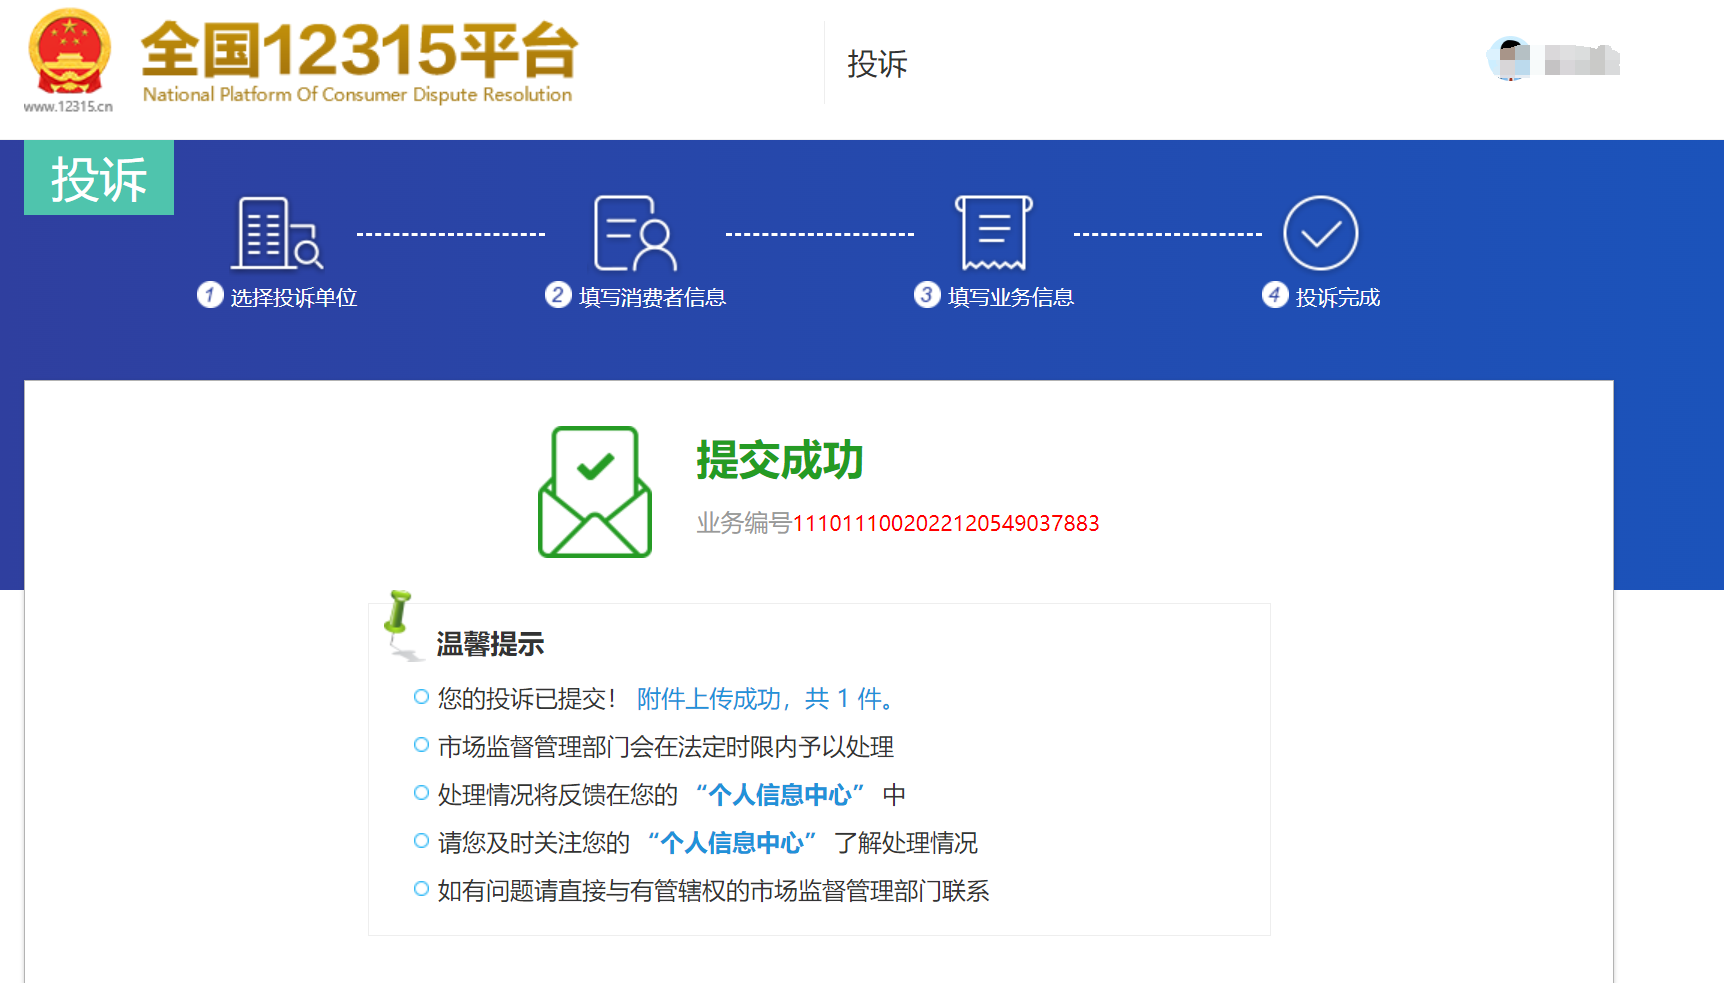Click the 投诉 header label

pyautogui.click(x=877, y=64)
